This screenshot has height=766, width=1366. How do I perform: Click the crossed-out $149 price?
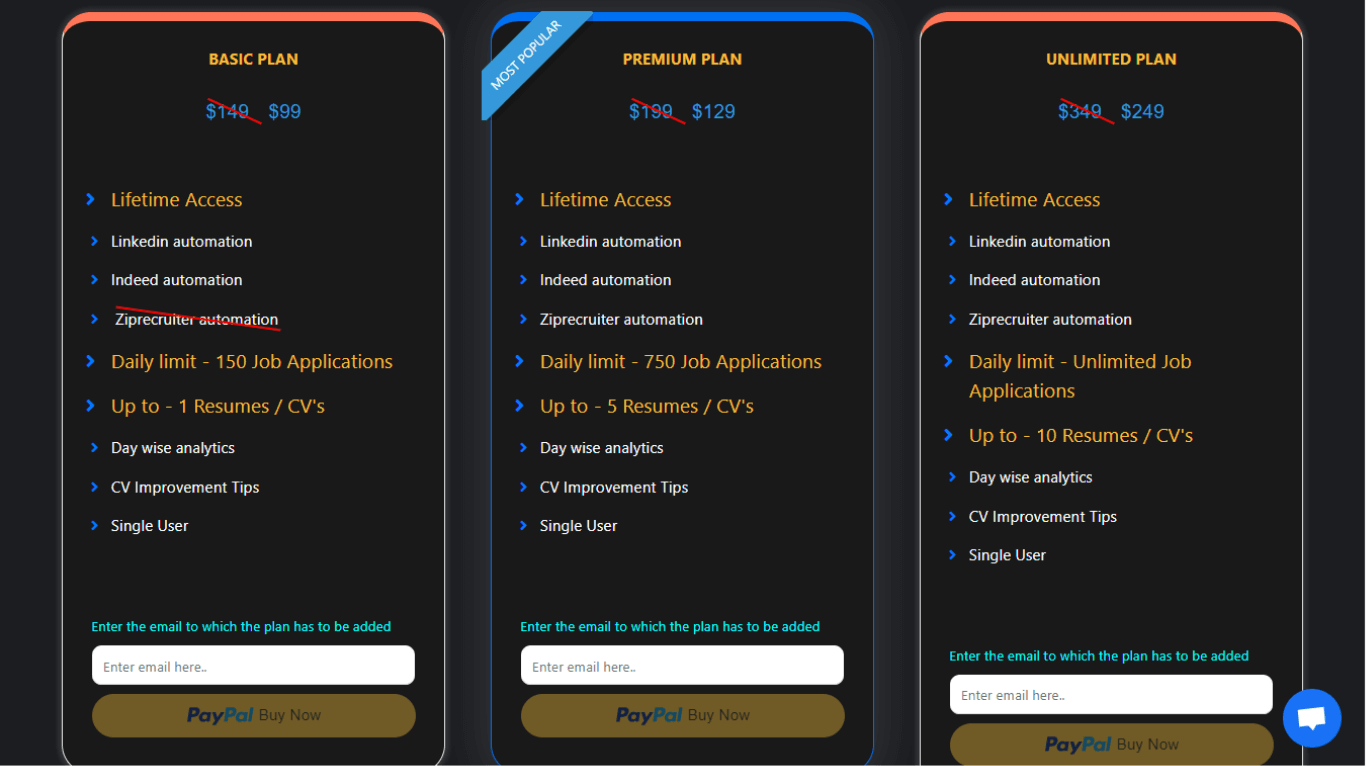pos(230,111)
